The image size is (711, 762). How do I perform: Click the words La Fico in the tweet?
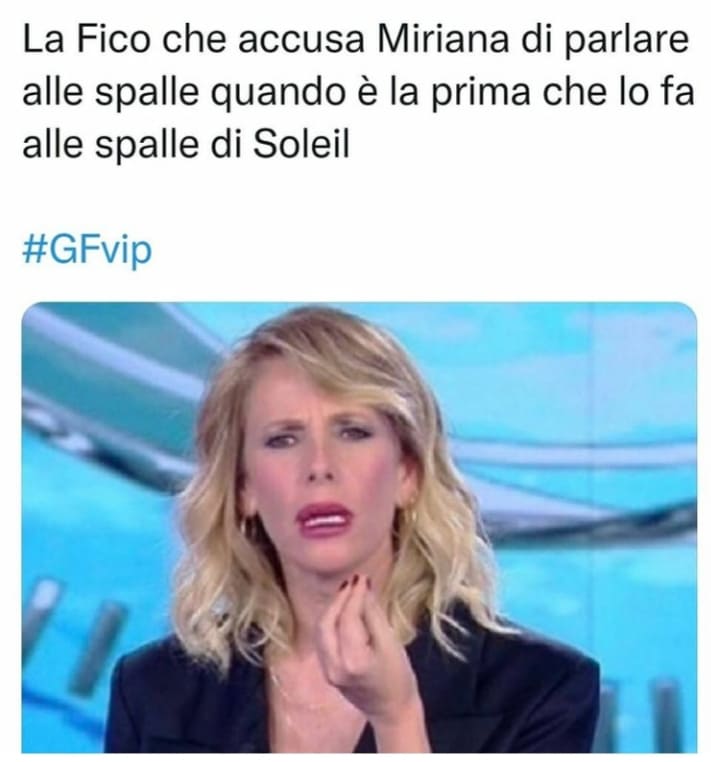pyautogui.click(x=86, y=39)
